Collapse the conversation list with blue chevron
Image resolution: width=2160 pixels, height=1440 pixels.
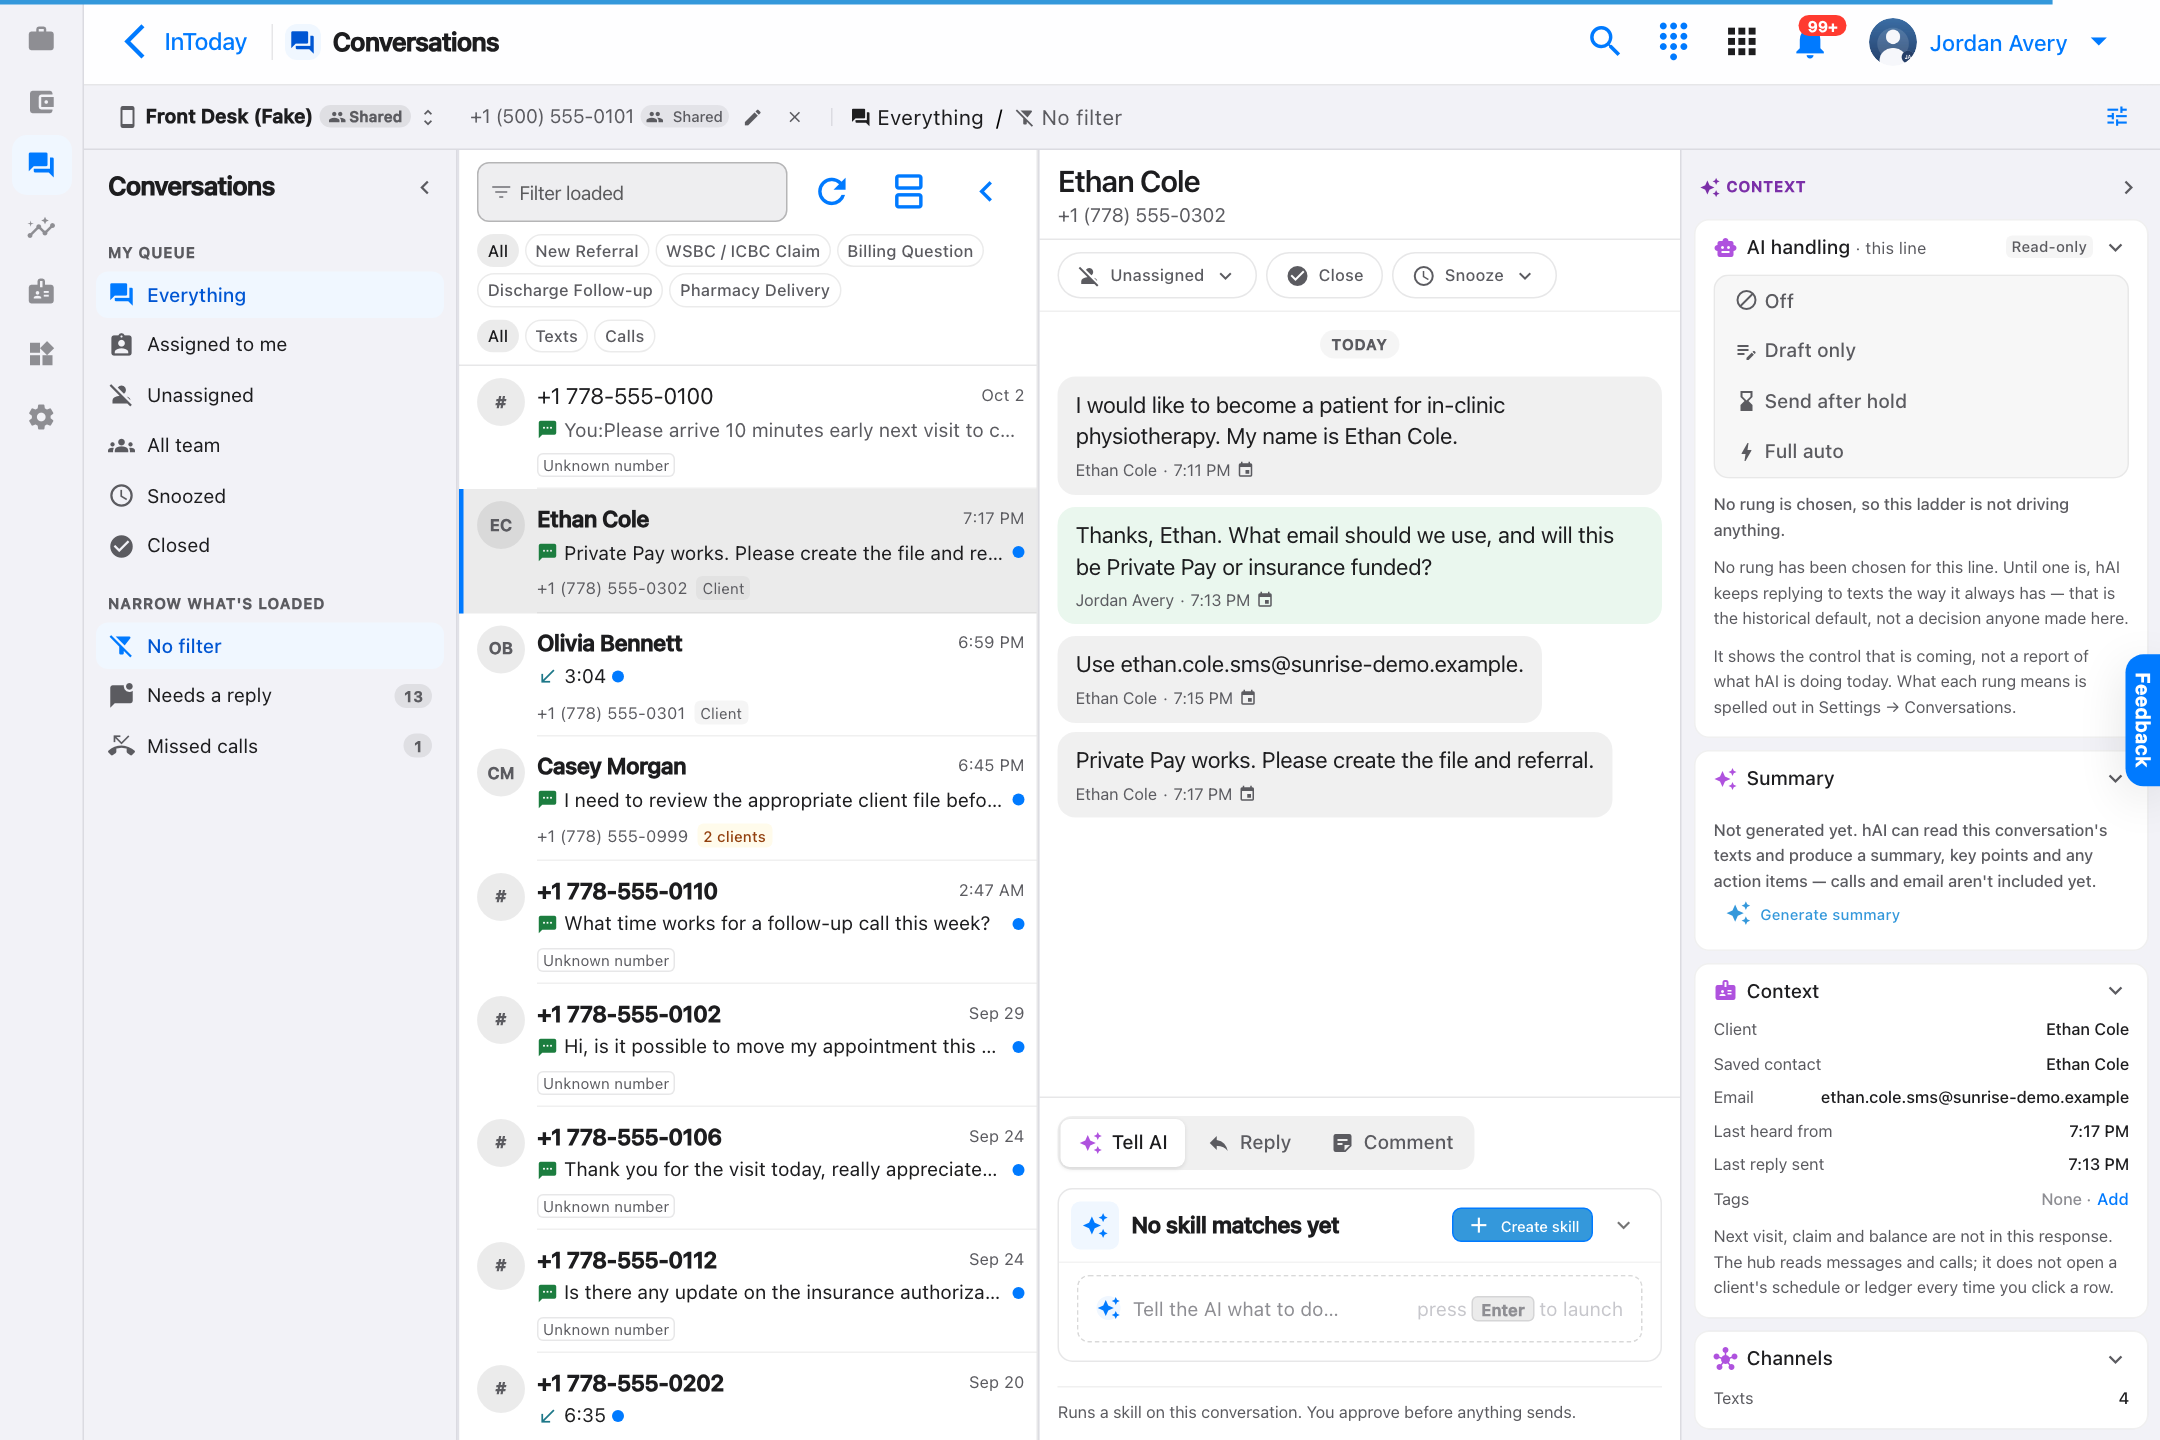pos(986,191)
